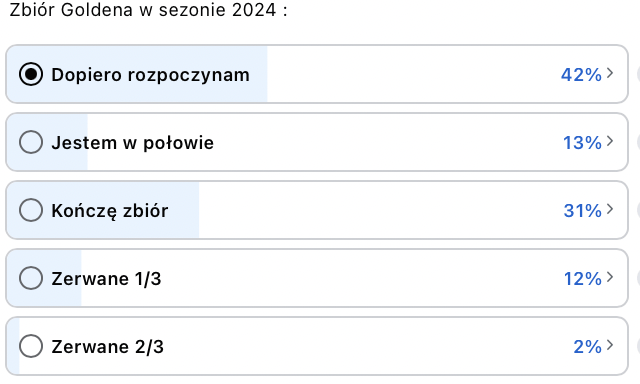Click the 'Jestem w połowie' option text
This screenshot has height=384, width=640.
pyautogui.click(x=132, y=143)
